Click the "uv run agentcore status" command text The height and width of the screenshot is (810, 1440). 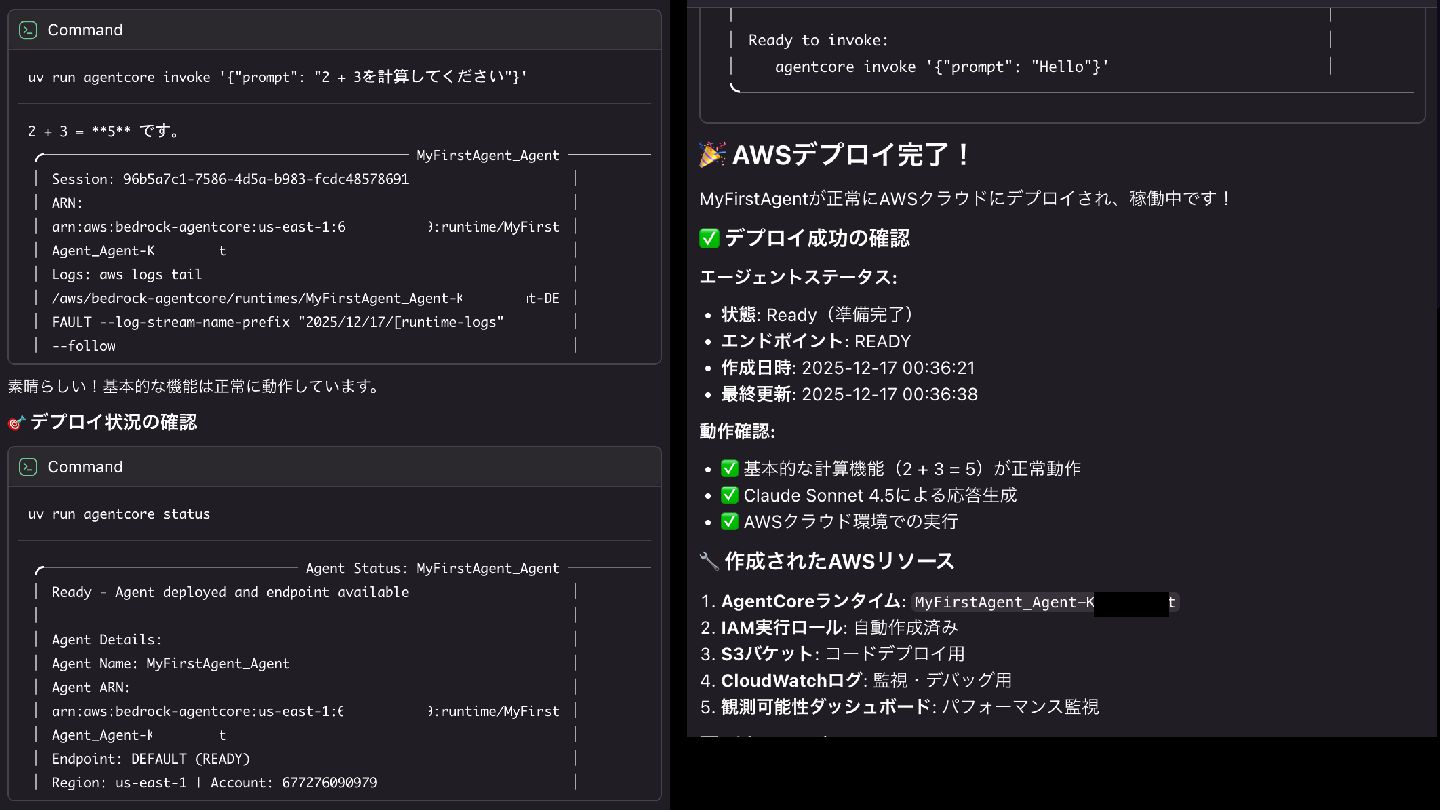pos(119,514)
